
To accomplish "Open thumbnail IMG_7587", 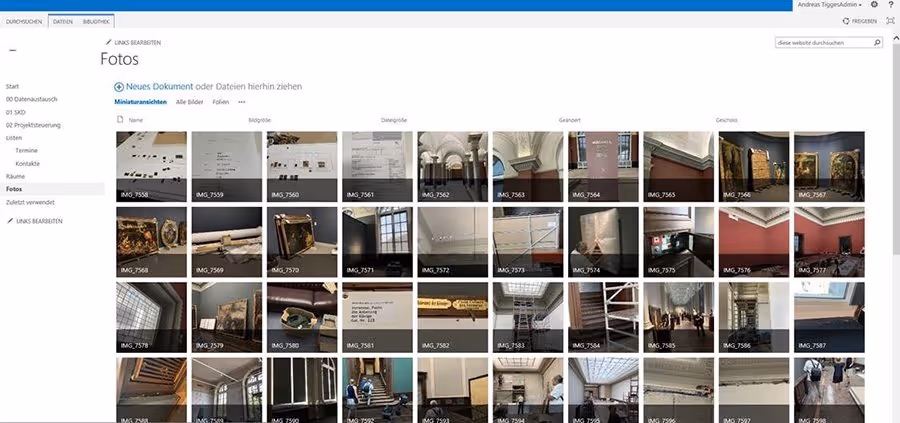I will point(829,317).
